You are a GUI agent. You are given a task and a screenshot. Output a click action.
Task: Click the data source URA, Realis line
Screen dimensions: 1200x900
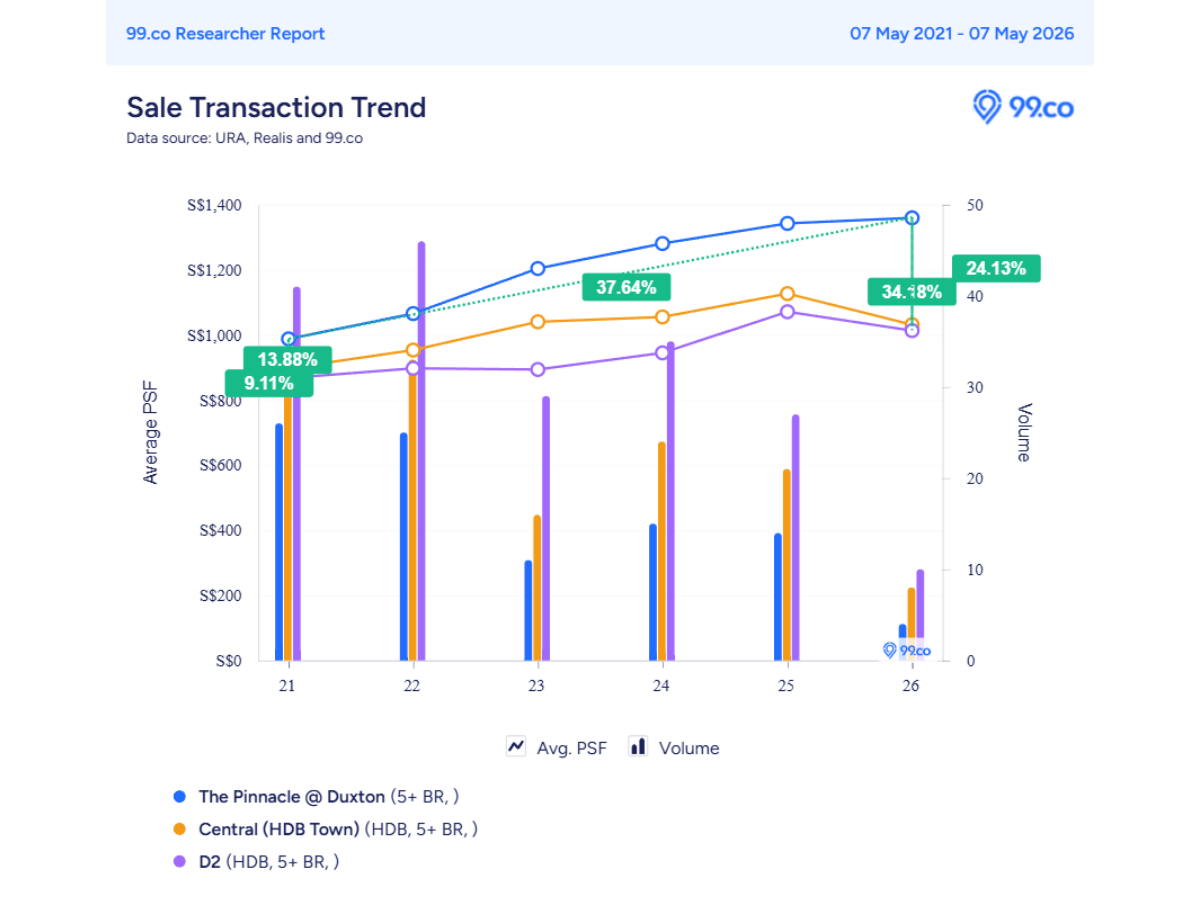pos(244,138)
